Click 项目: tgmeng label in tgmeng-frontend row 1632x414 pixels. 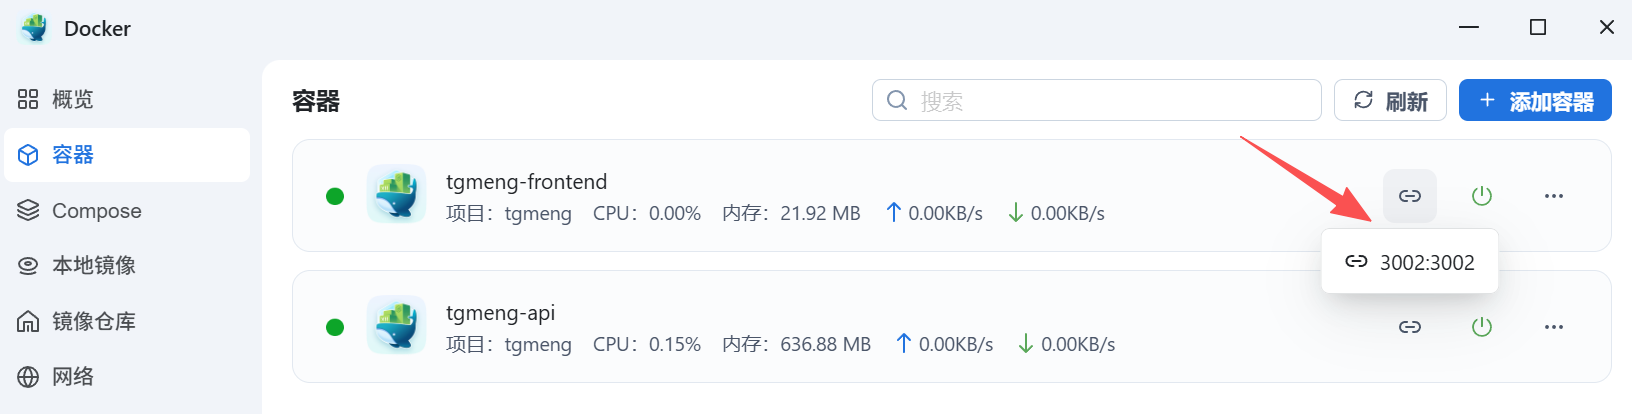click(509, 213)
